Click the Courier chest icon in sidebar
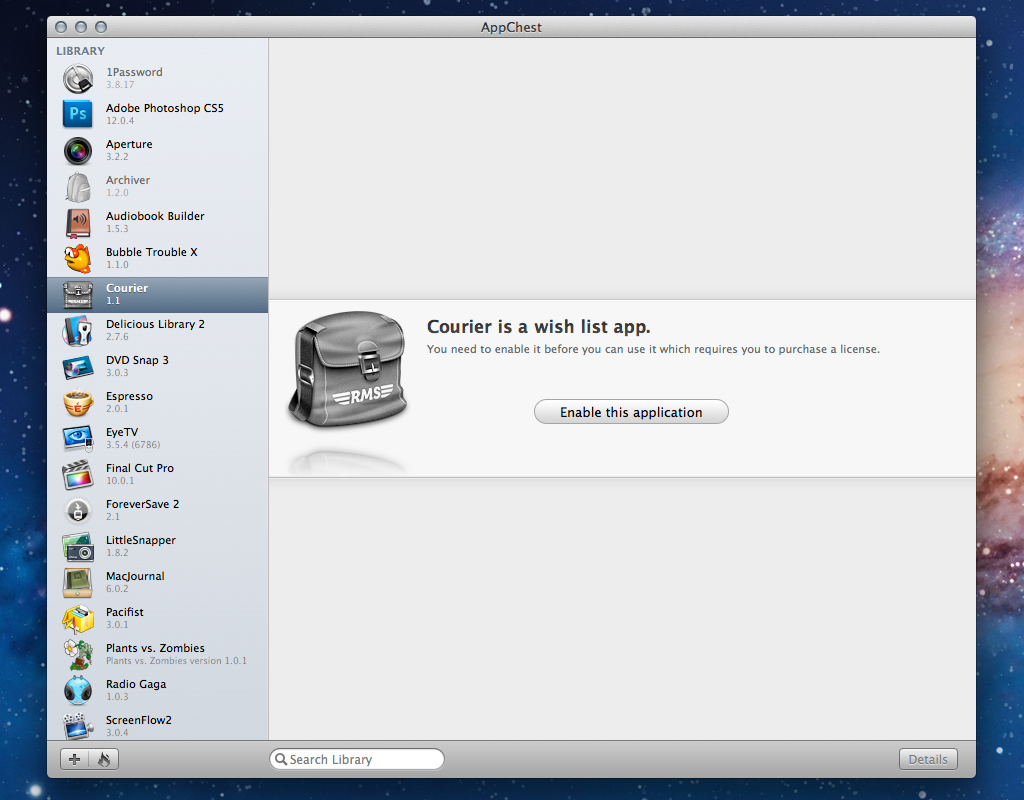Image resolution: width=1024 pixels, height=800 pixels. 78,295
